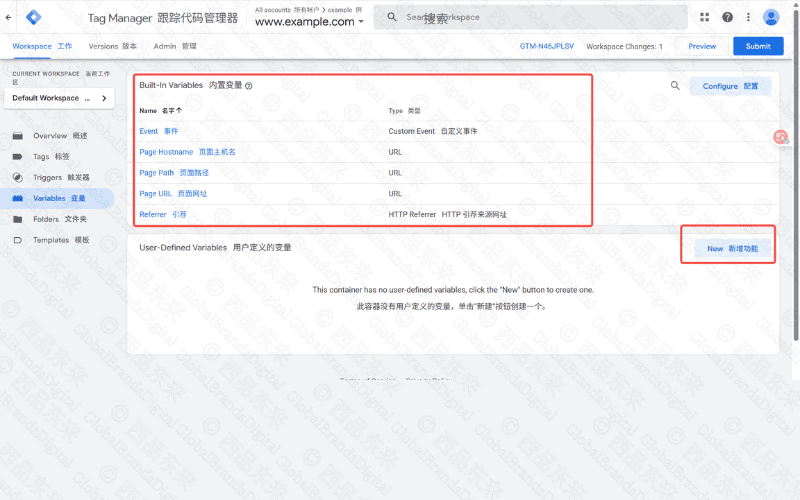Open the three-dot more options menu

point(748,17)
